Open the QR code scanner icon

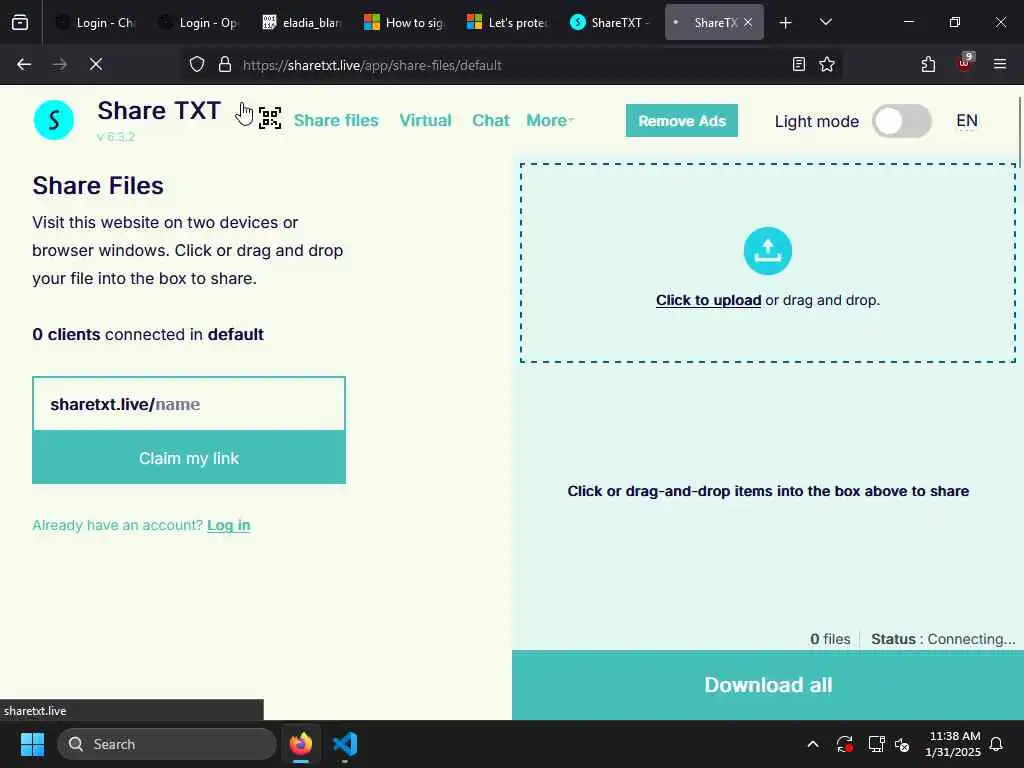(270, 118)
